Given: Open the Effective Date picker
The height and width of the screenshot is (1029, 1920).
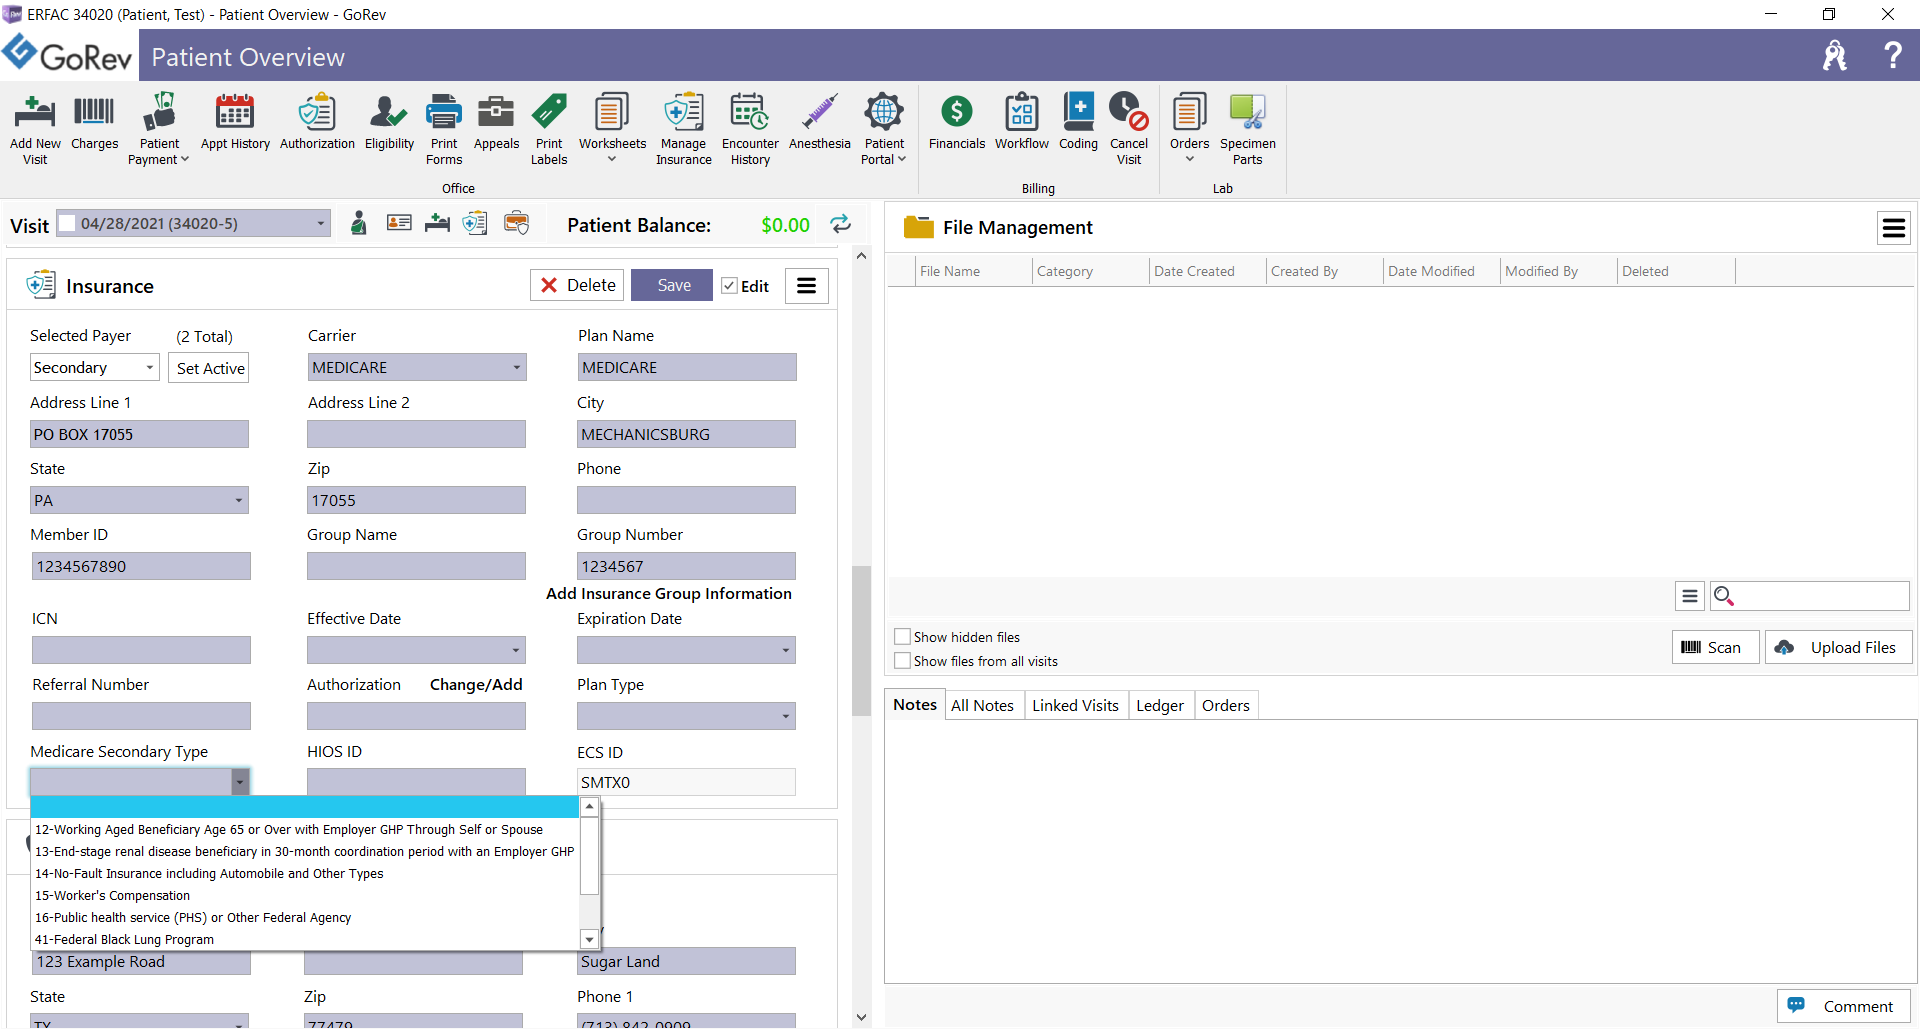Looking at the screenshot, I should click(516, 651).
